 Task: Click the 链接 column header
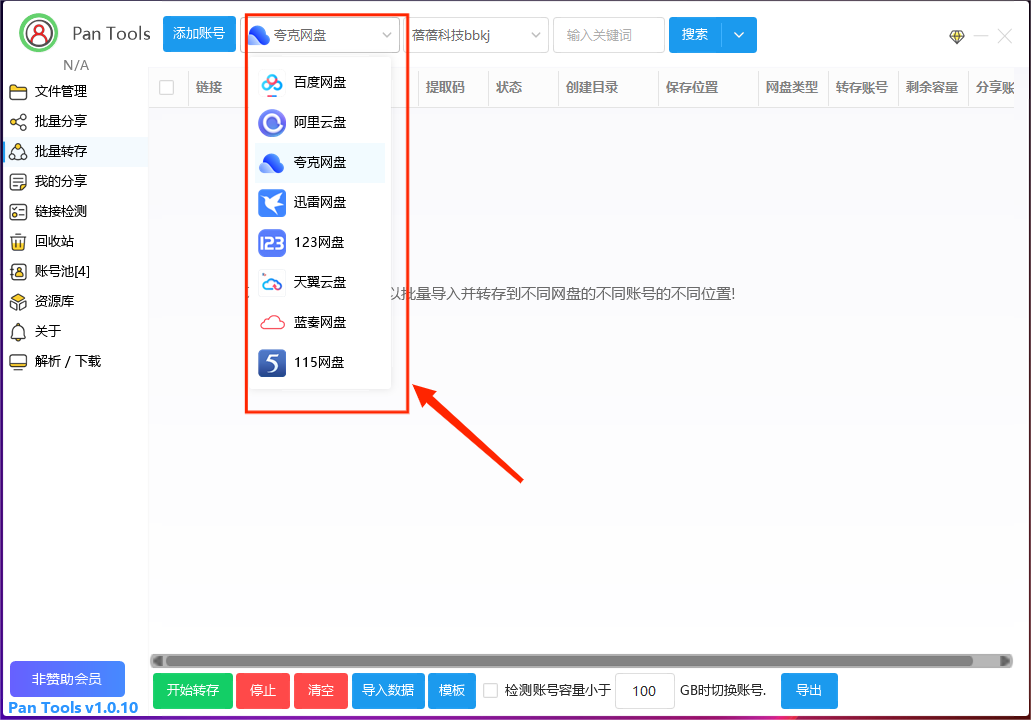tap(209, 87)
